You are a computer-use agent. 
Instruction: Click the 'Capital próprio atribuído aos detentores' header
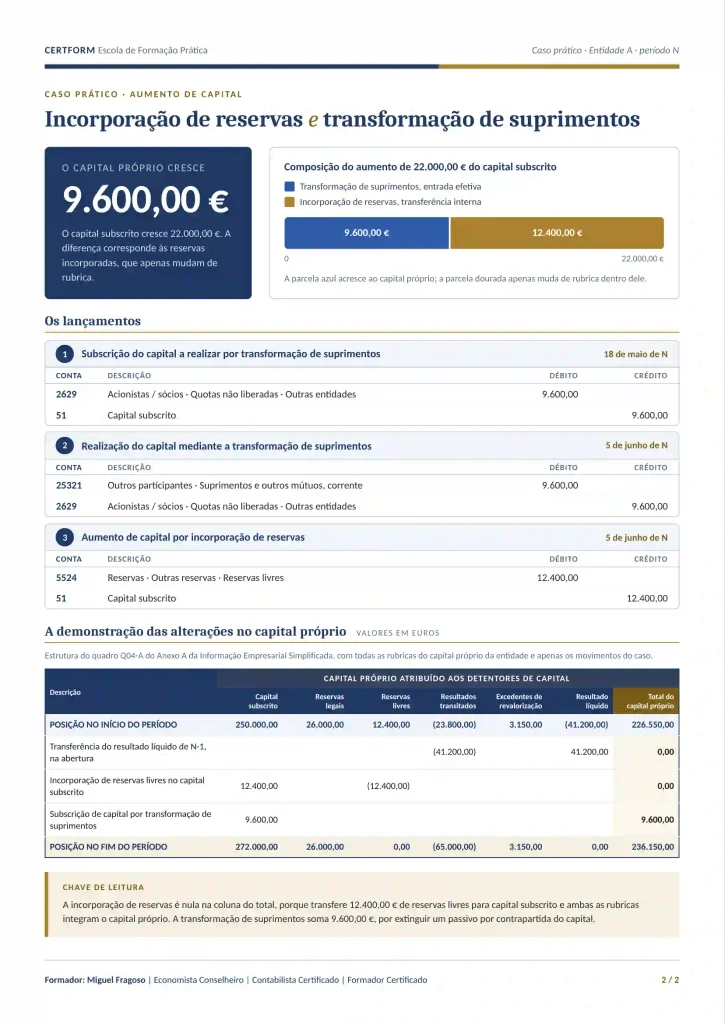tap(447, 679)
